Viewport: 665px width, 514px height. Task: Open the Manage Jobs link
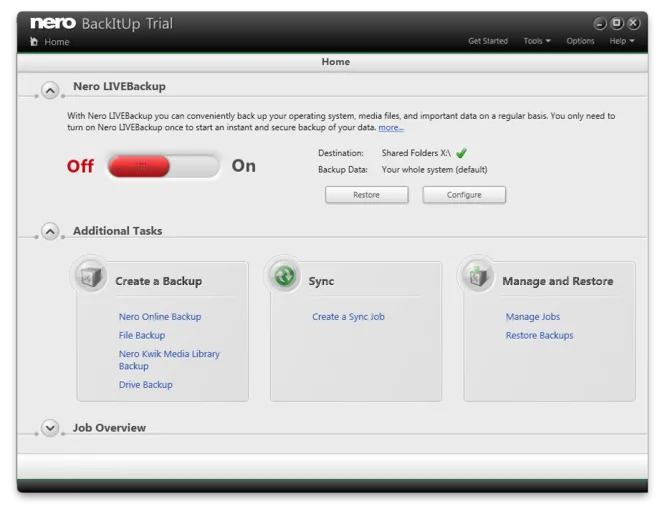click(533, 317)
